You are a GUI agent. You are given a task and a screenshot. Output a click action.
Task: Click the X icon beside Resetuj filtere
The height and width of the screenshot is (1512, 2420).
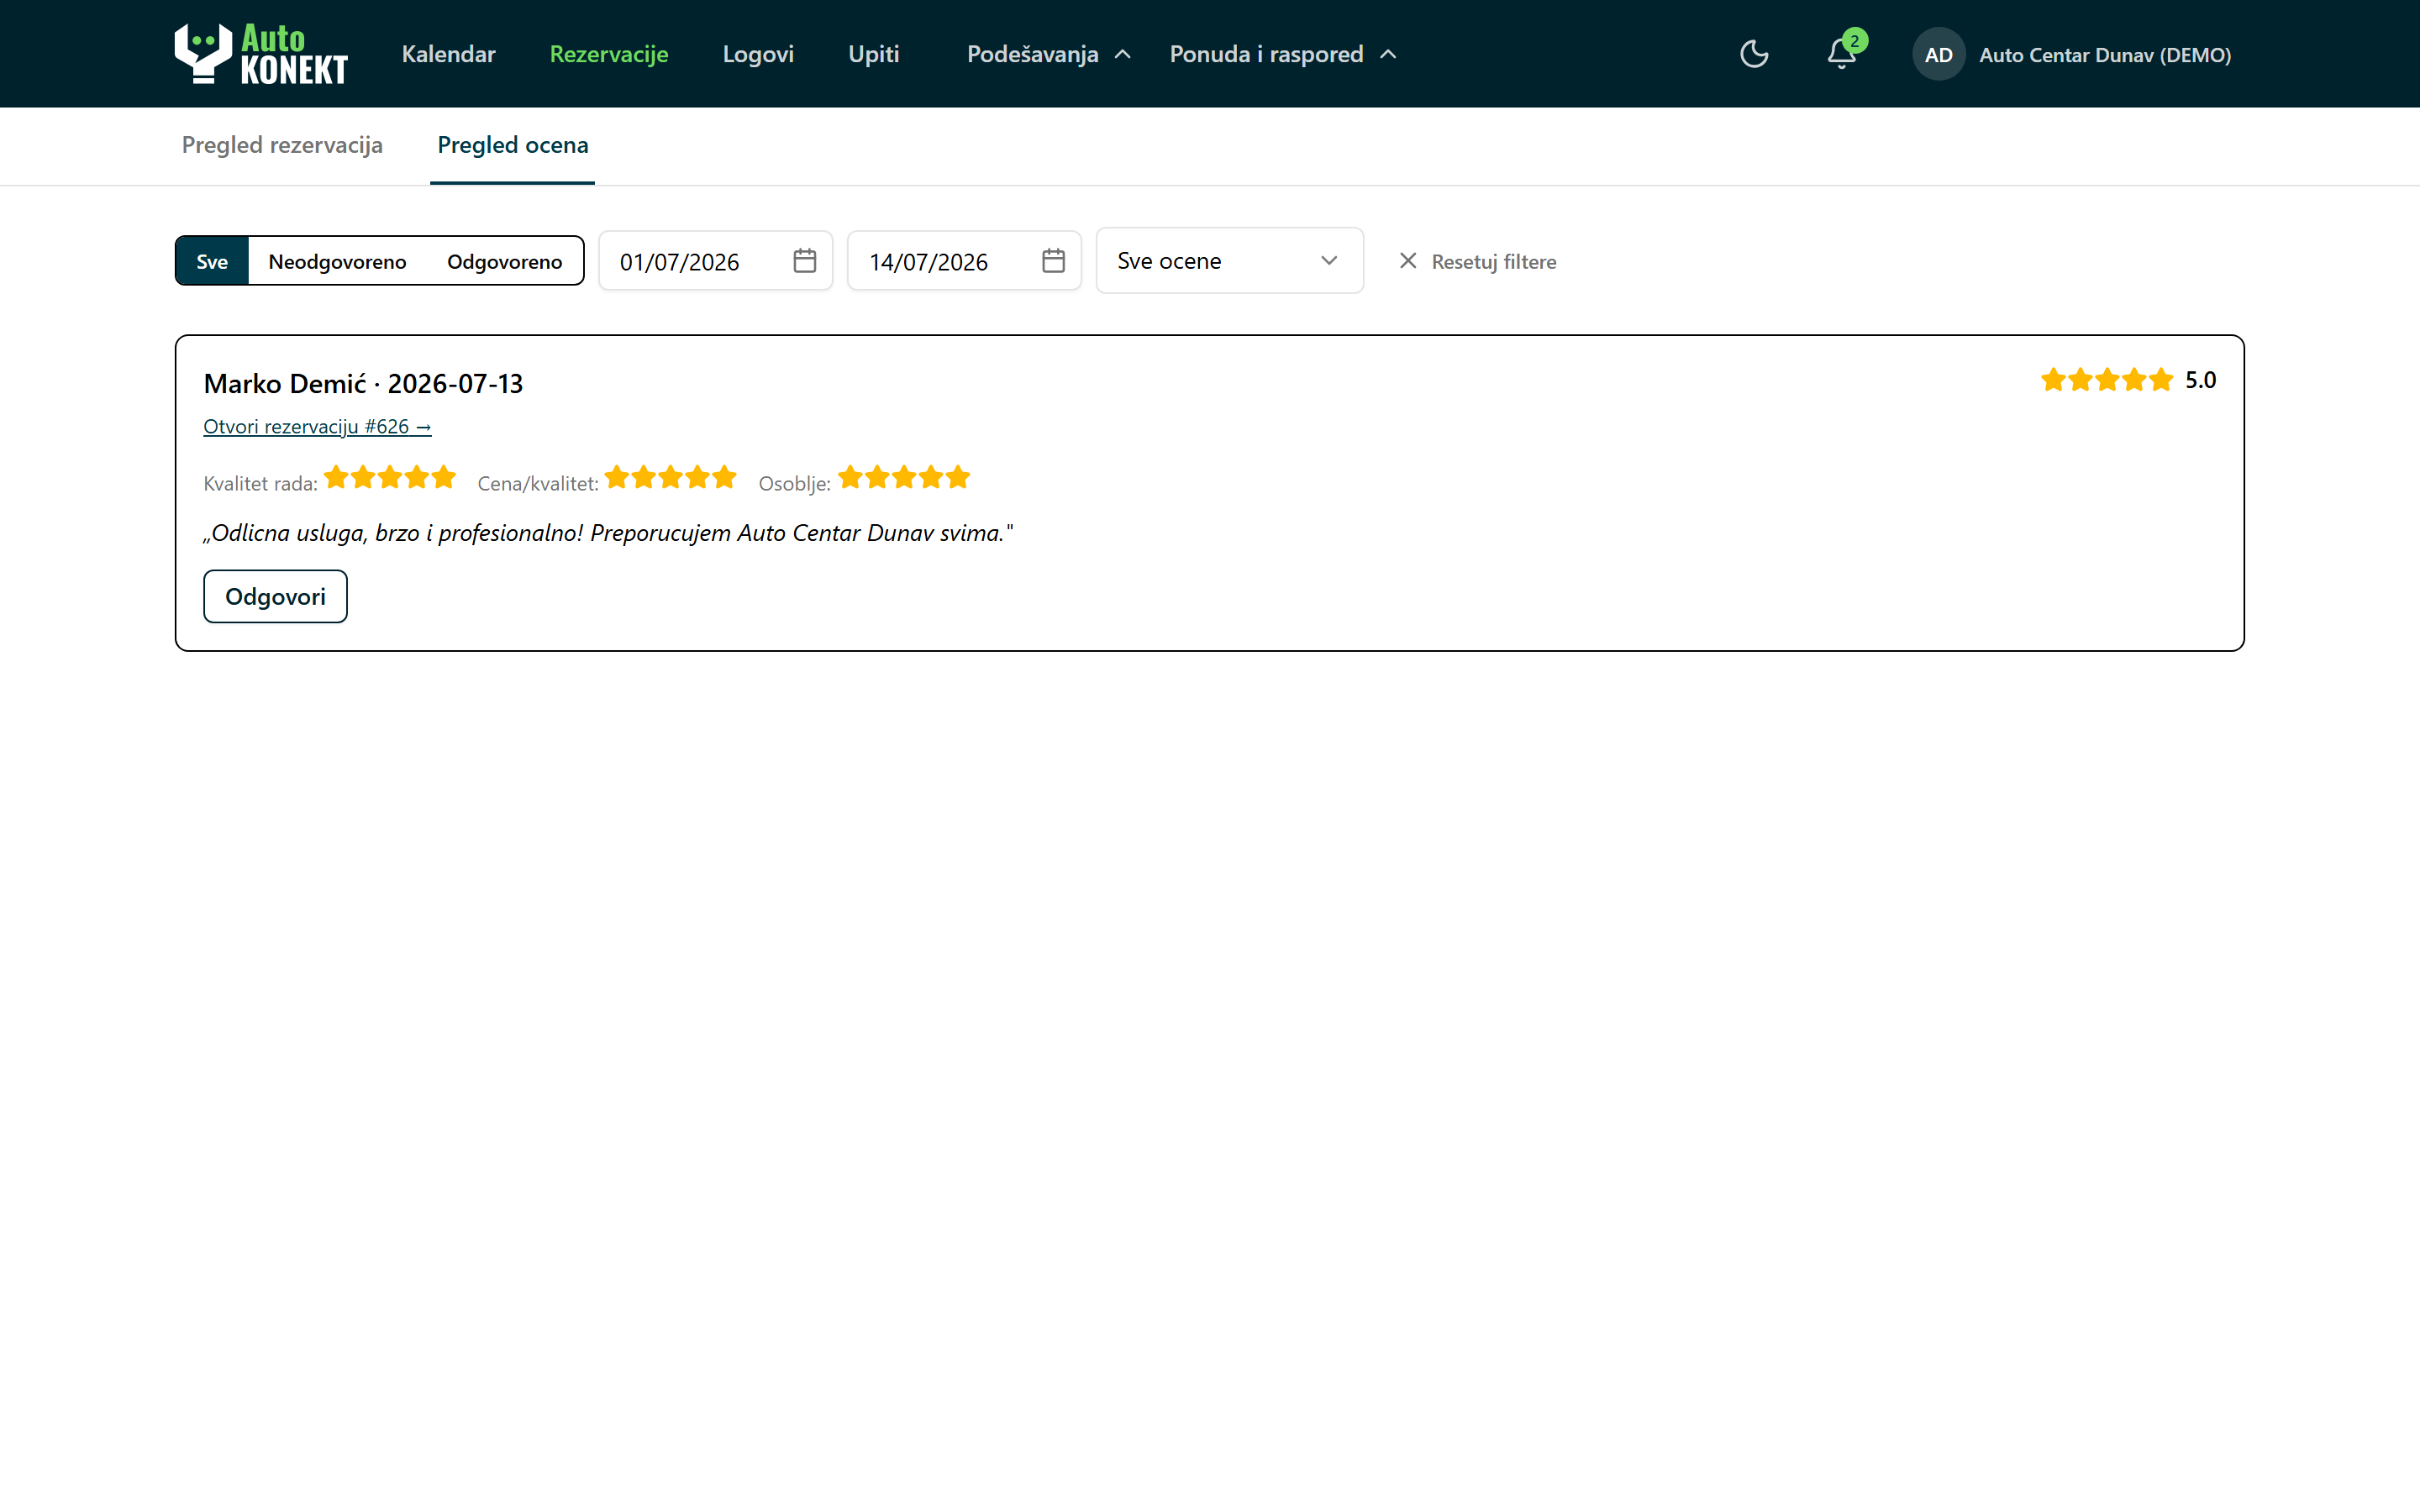[1407, 261]
